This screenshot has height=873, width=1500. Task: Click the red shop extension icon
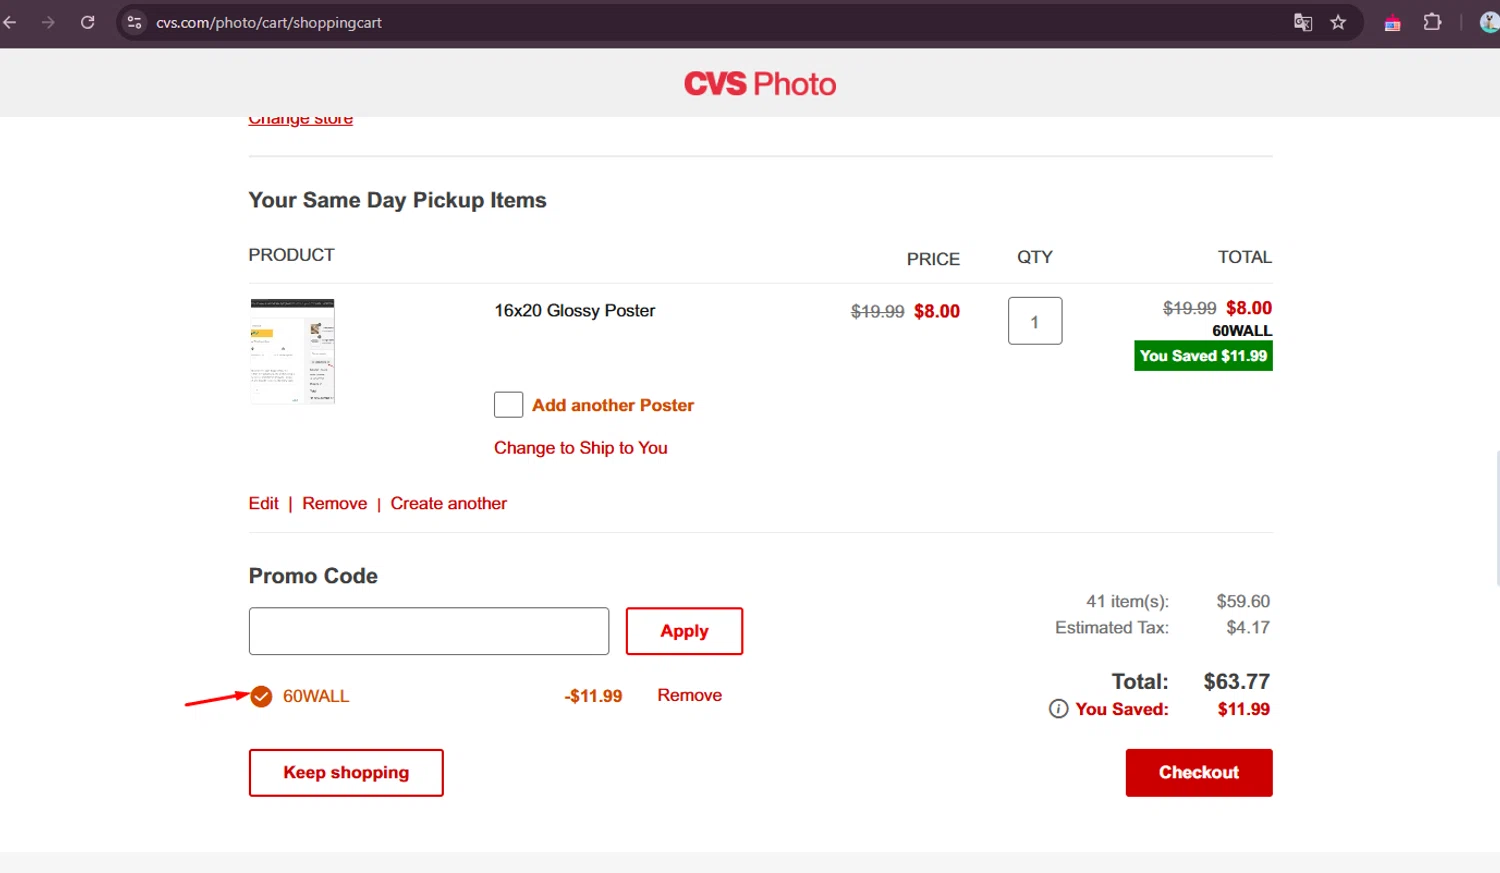(1392, 22)
